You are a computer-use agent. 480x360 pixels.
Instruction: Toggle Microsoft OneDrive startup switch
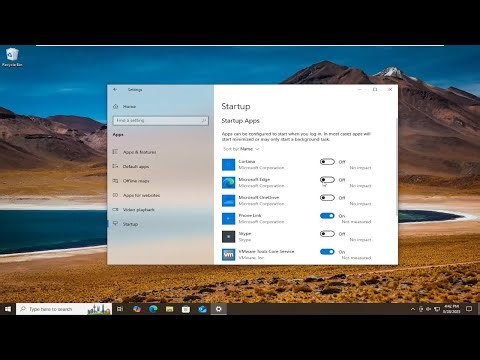327,198
